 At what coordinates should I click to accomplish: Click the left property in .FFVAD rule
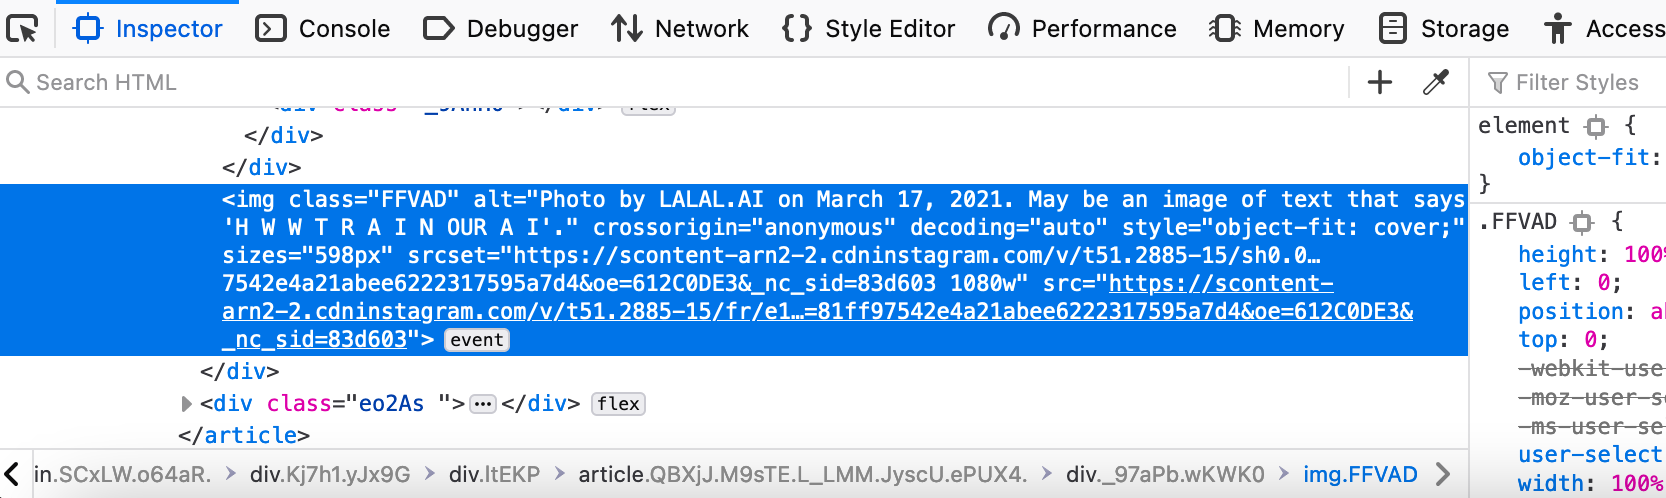(x=1544, y=283)
